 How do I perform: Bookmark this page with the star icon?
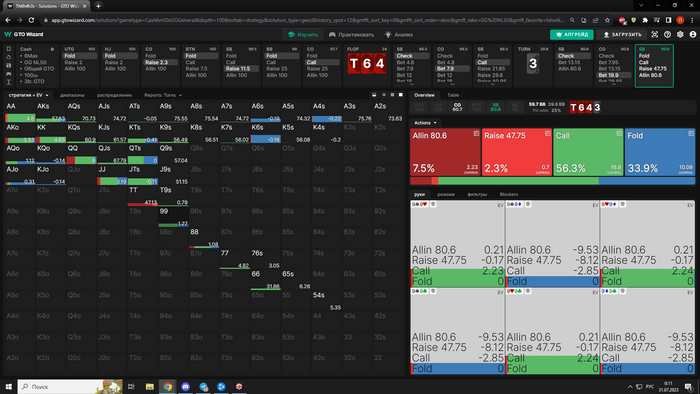(607, 20)
